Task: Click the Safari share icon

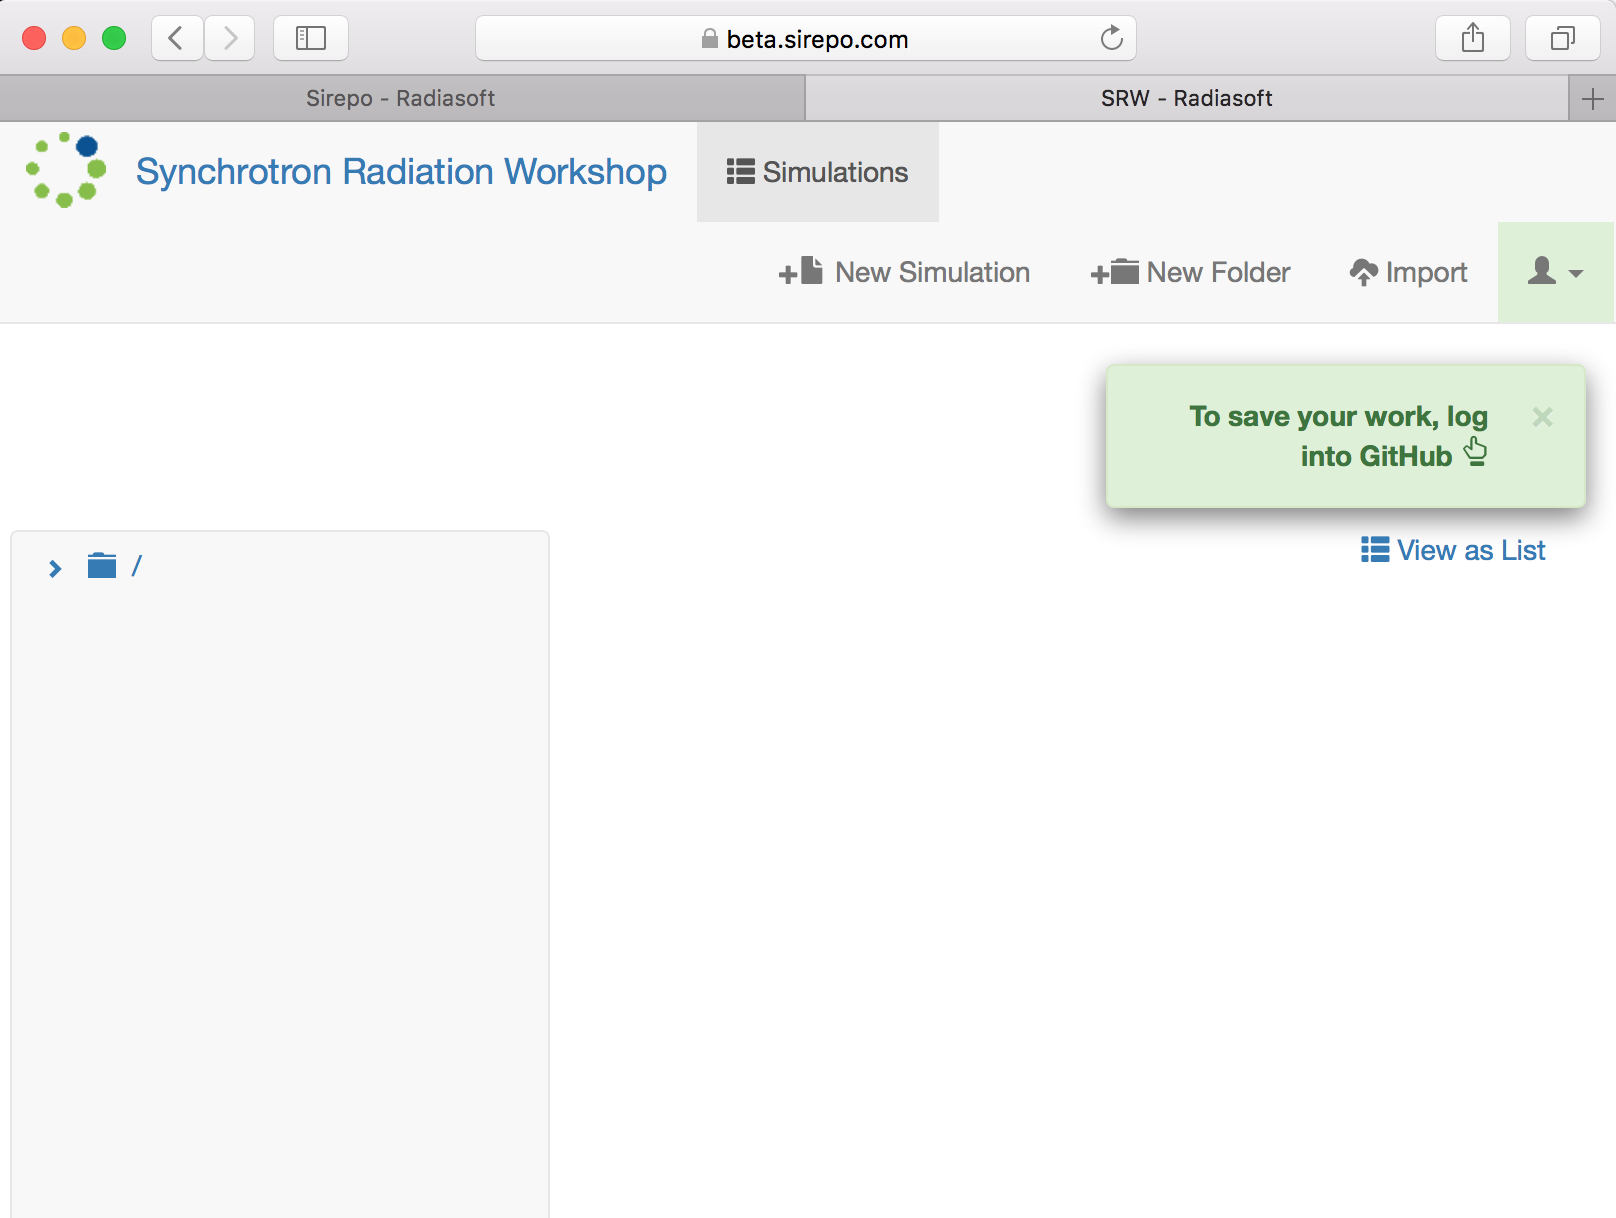Action: point(1472,38)
